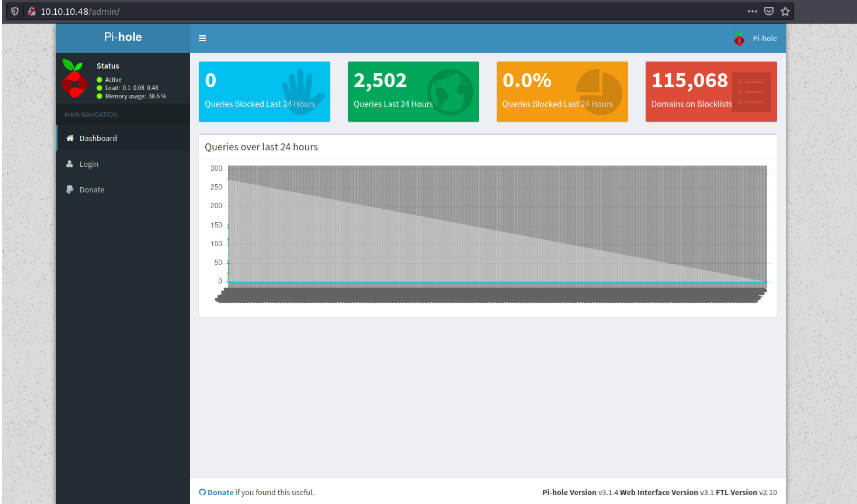Image resolution: width=857 pixels, height=504 pixels.
Task: Click the 300 y-axis label on chart
Action: coord(216,168)
